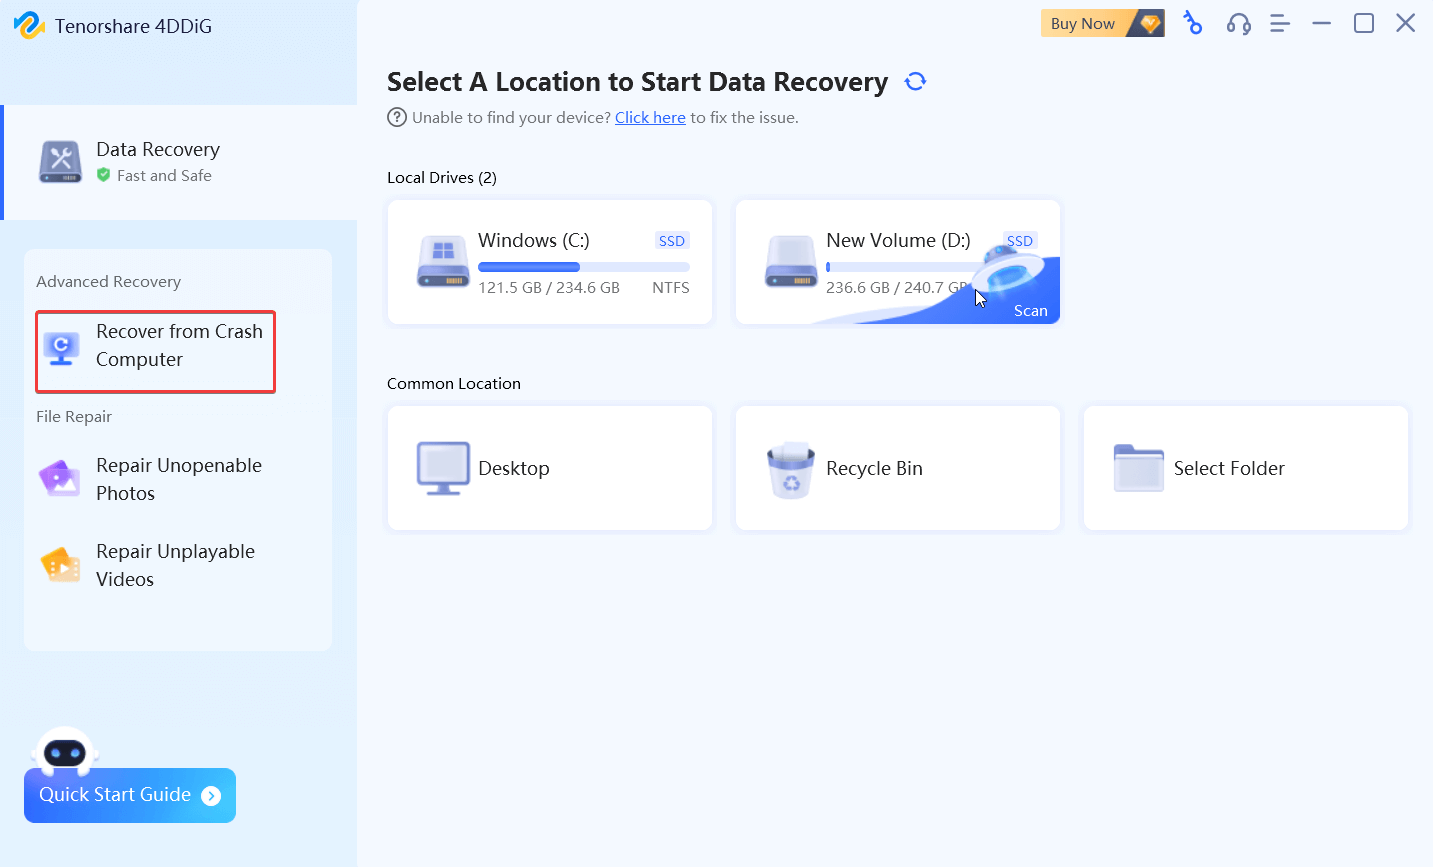This screenshot has height=867, width=1433.
Task: Click the New Volume (D:) drive name
Action: click(898, 241)
